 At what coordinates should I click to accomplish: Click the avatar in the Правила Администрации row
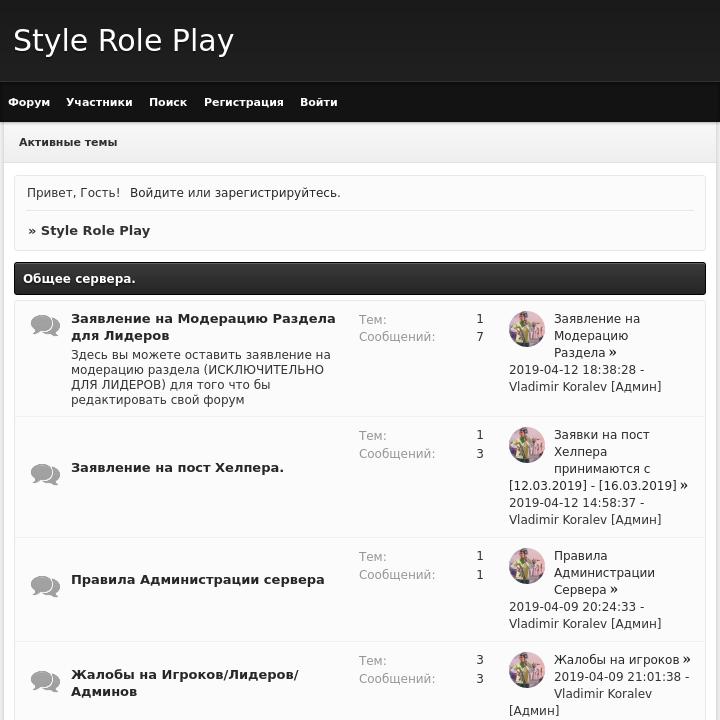point(527,566)
